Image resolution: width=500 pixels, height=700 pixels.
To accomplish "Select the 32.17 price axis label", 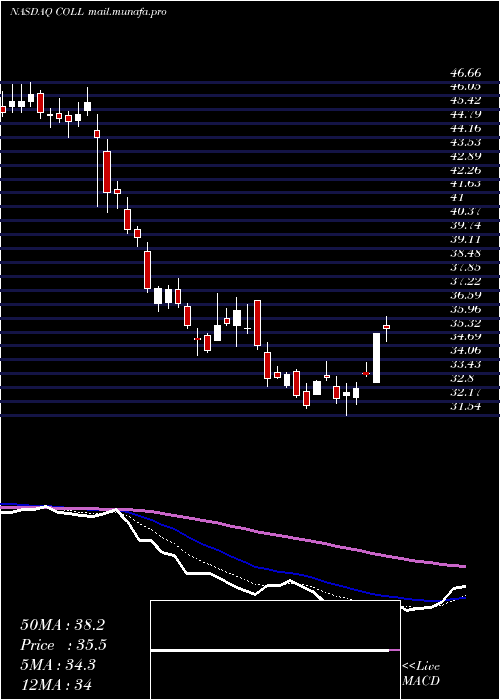I will click(x=465, y=392).
